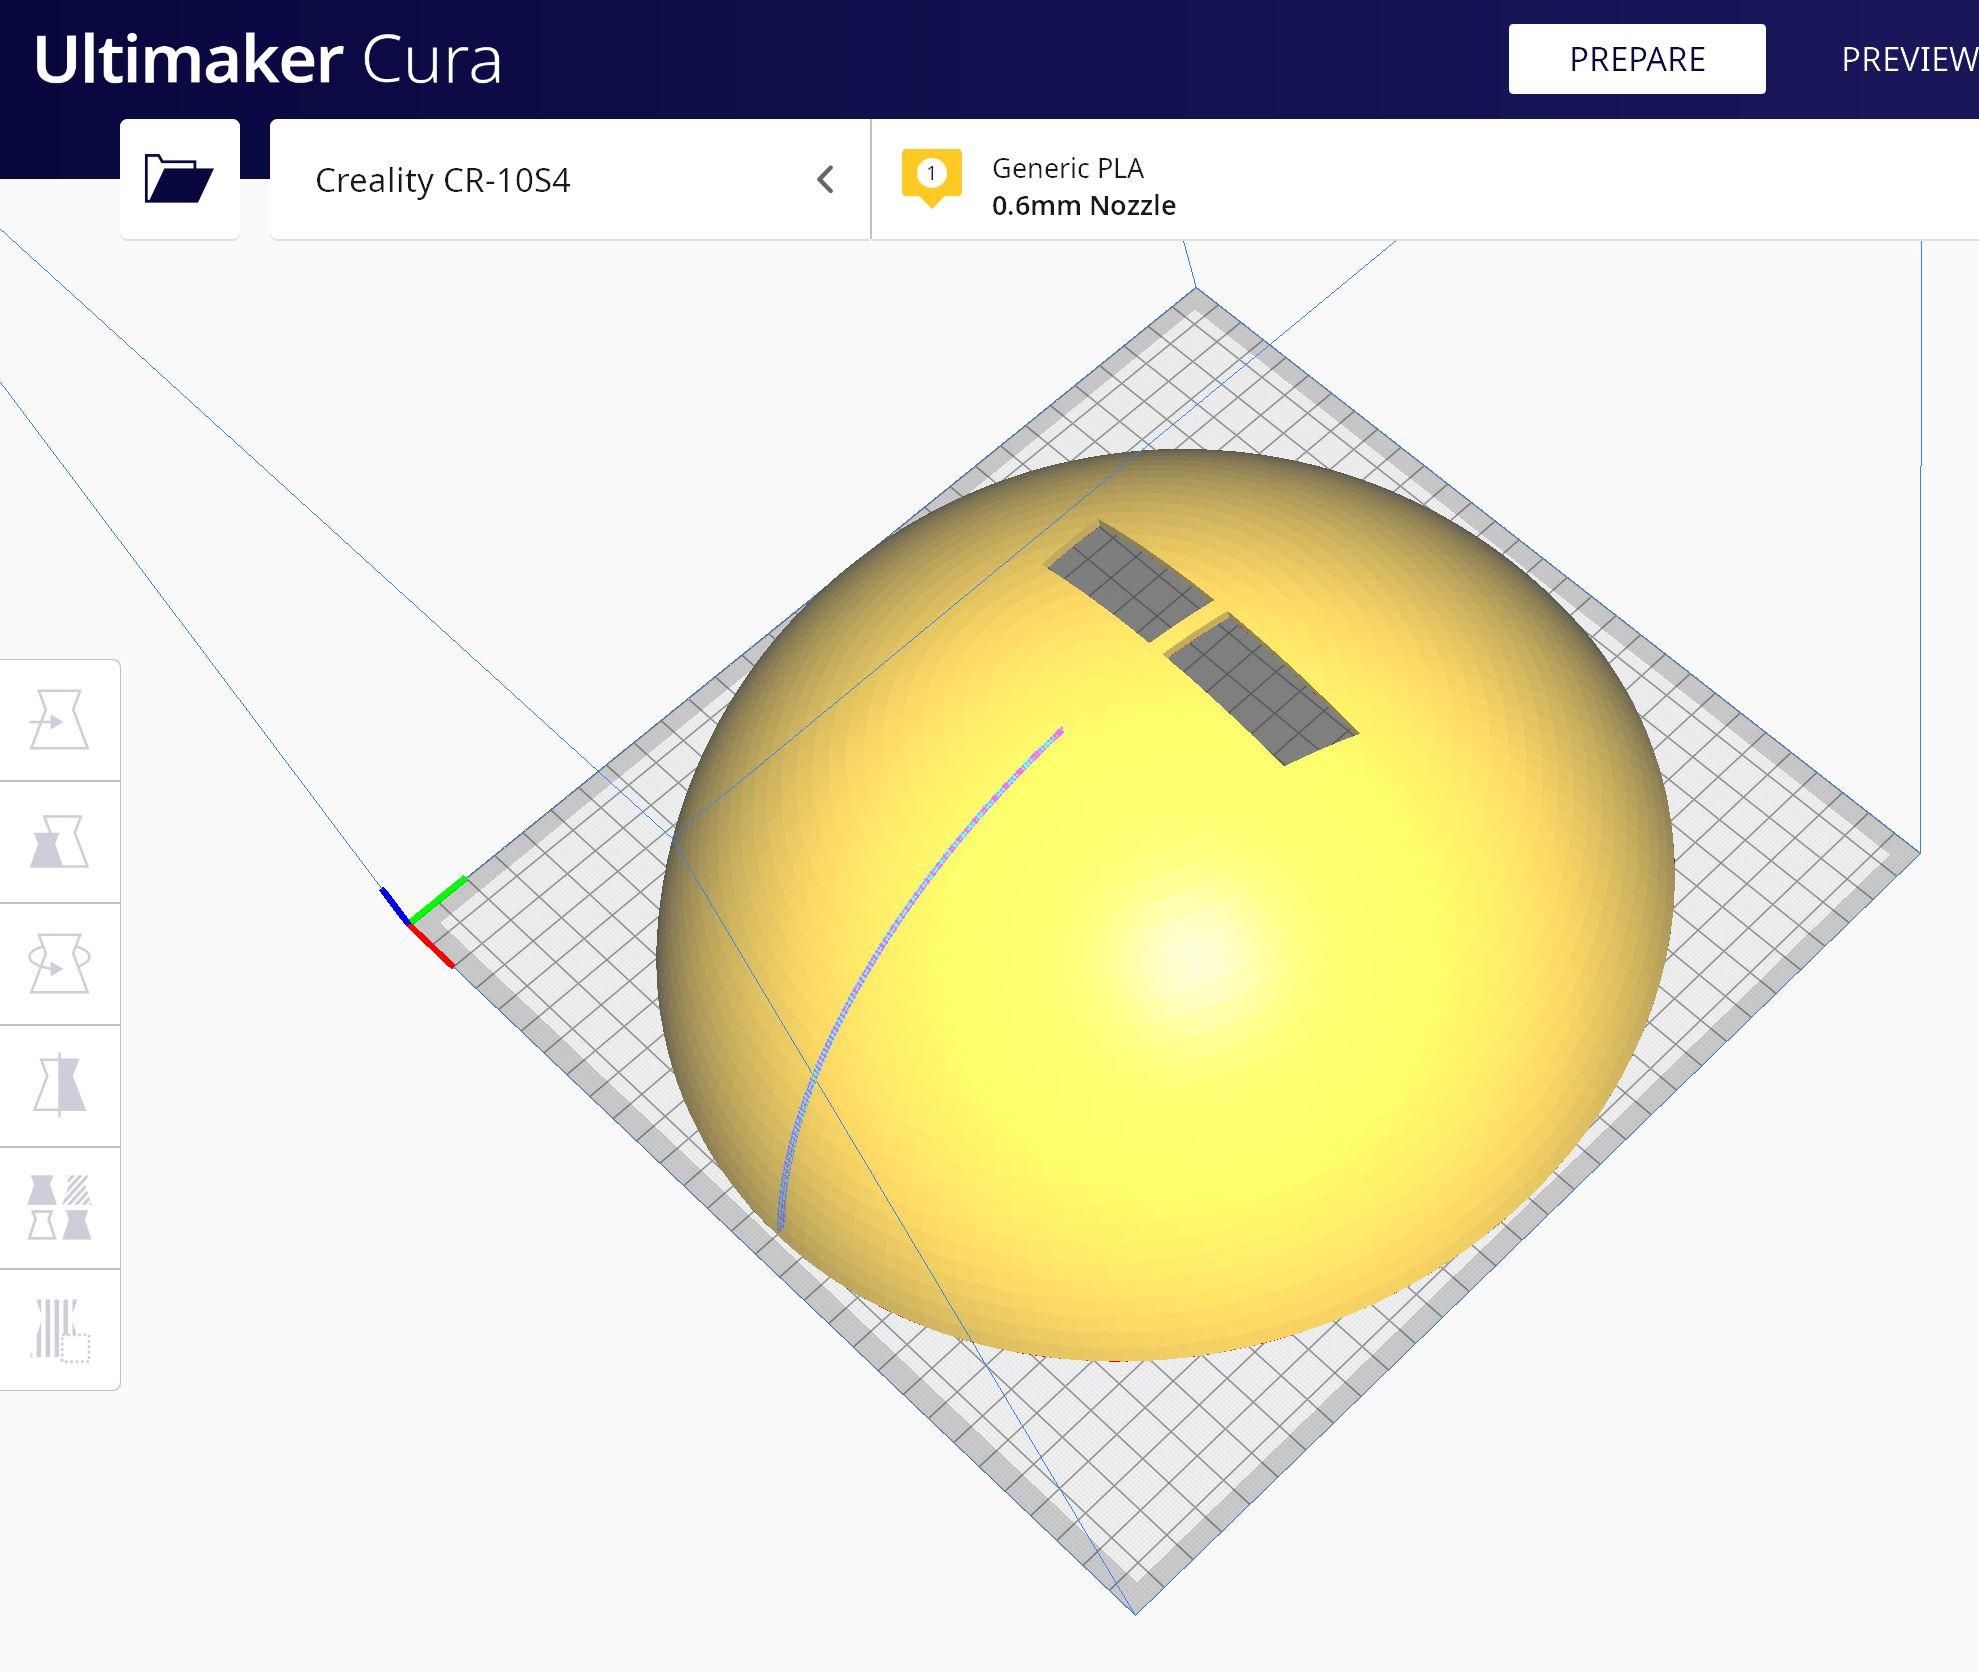The height and width of the screenshot is (1672, 1979).
Task: Select the Scale tool
Action: tap(59, 842)
